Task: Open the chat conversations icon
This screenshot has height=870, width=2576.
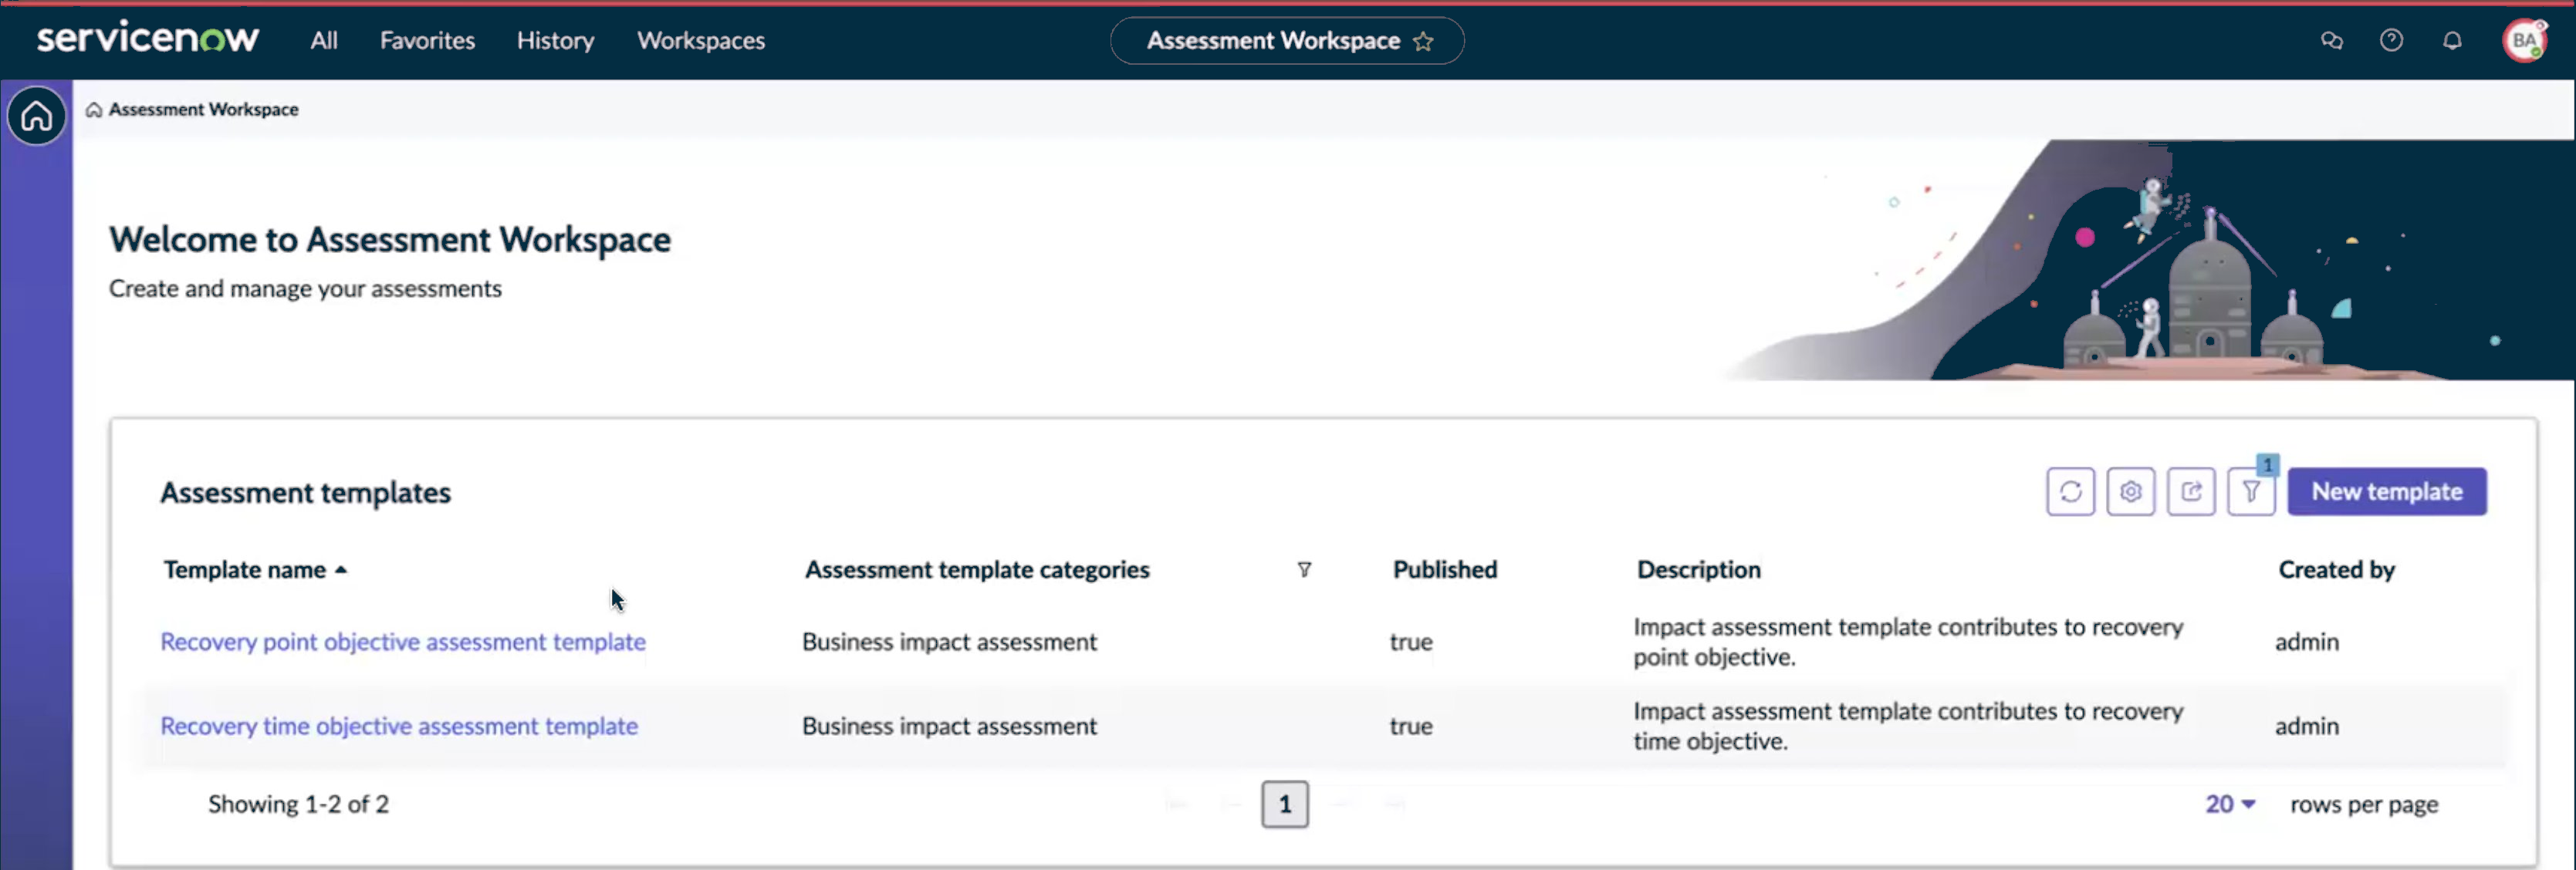Action: point(2331,41)
